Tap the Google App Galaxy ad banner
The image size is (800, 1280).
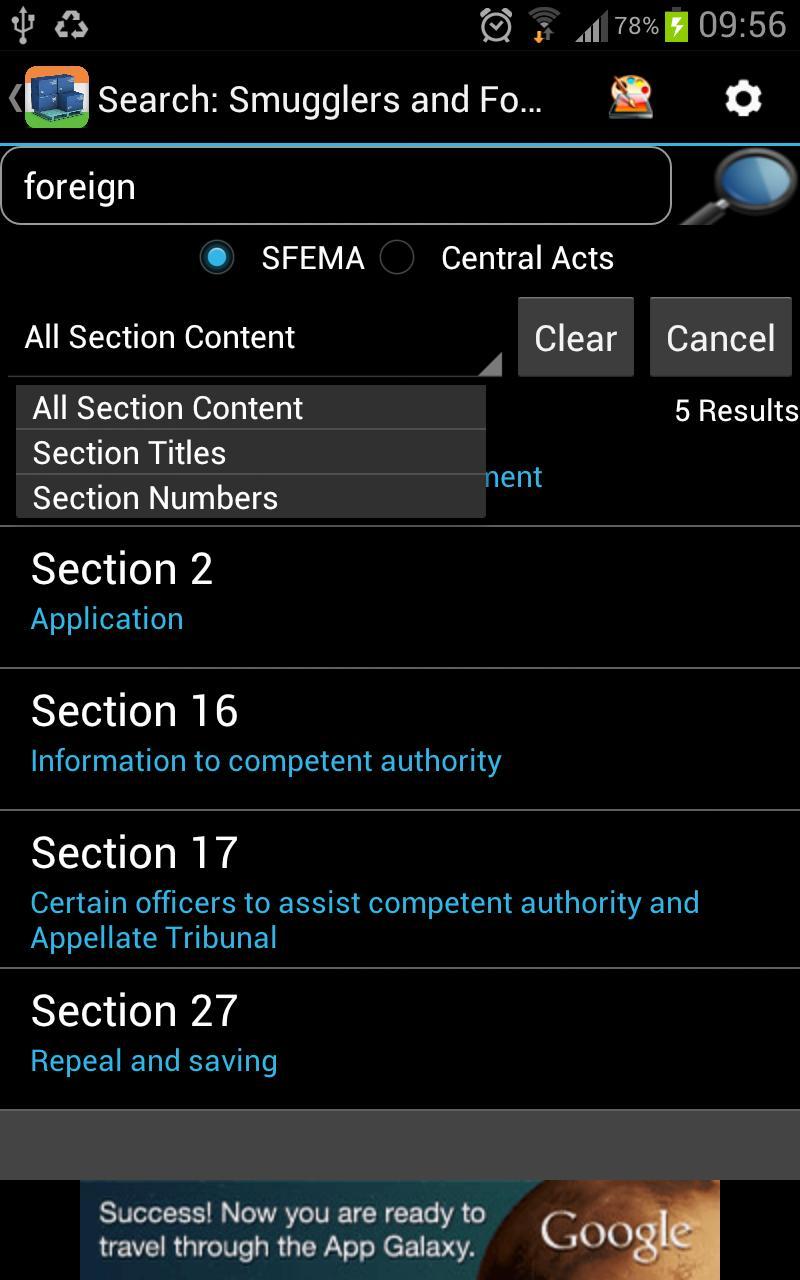(400, 1230)
